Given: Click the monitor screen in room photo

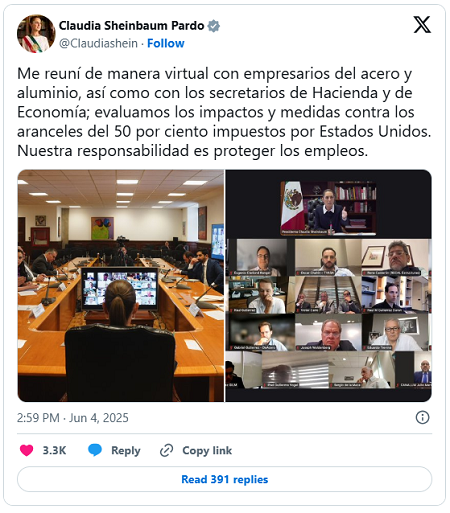Looking at the screenshot, I should click(x=120, y=289).
